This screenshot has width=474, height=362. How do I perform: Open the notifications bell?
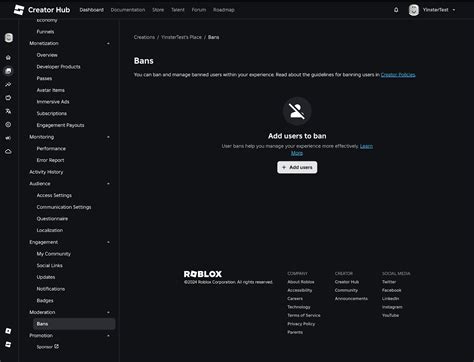396,10
